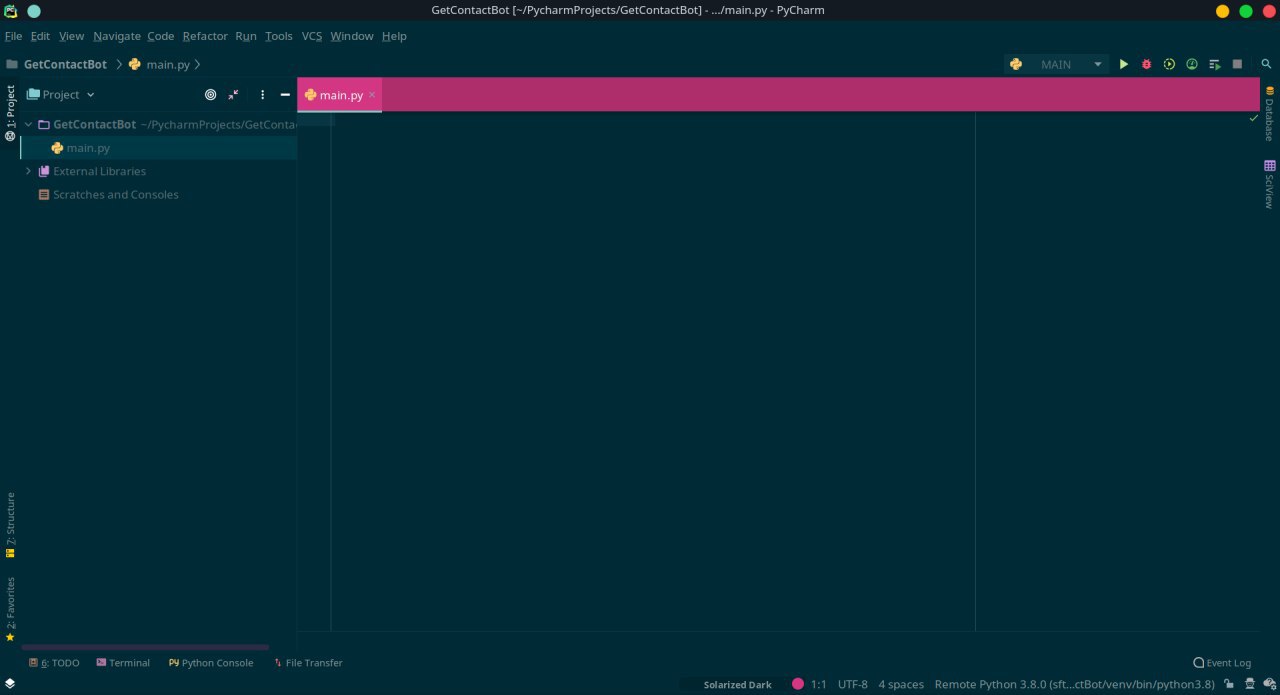Click inside the empty editor text area
This screenshot has height=695, width=1280.
pyautogui.click(x=652, y=370)
